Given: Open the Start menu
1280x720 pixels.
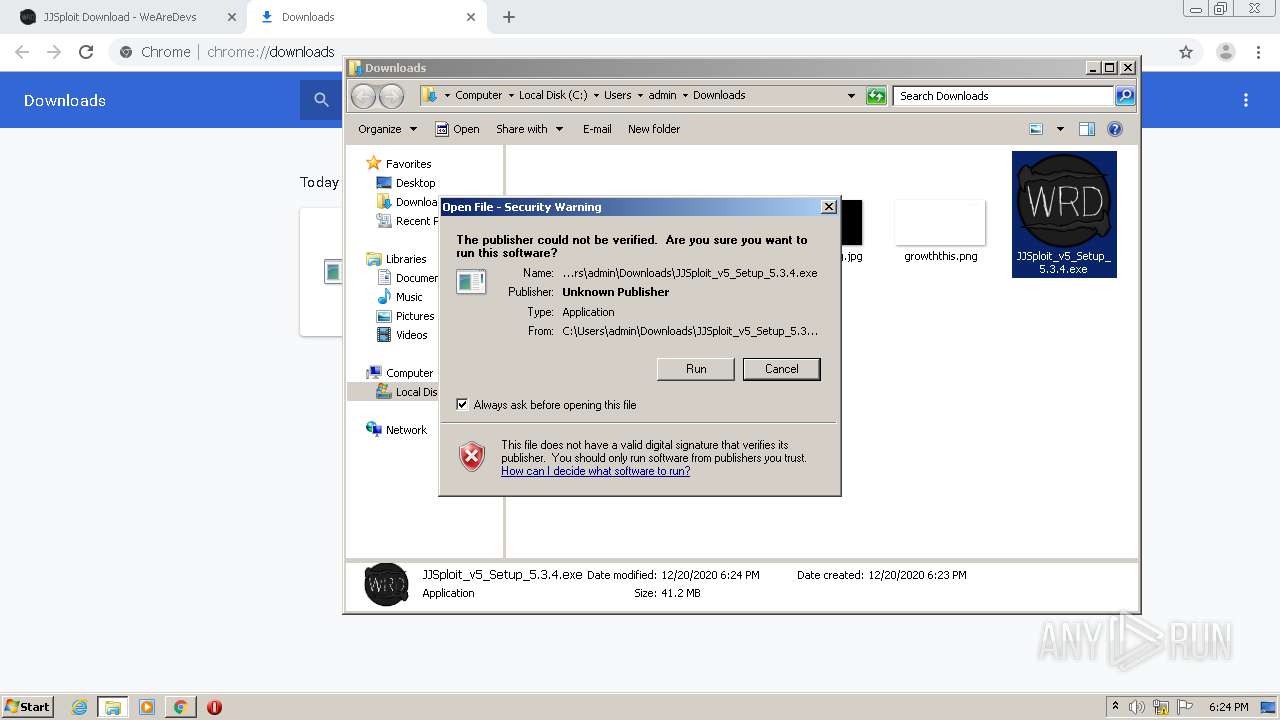Looking at the screenshot, I should pyautogui.click(x=28, y=706).
